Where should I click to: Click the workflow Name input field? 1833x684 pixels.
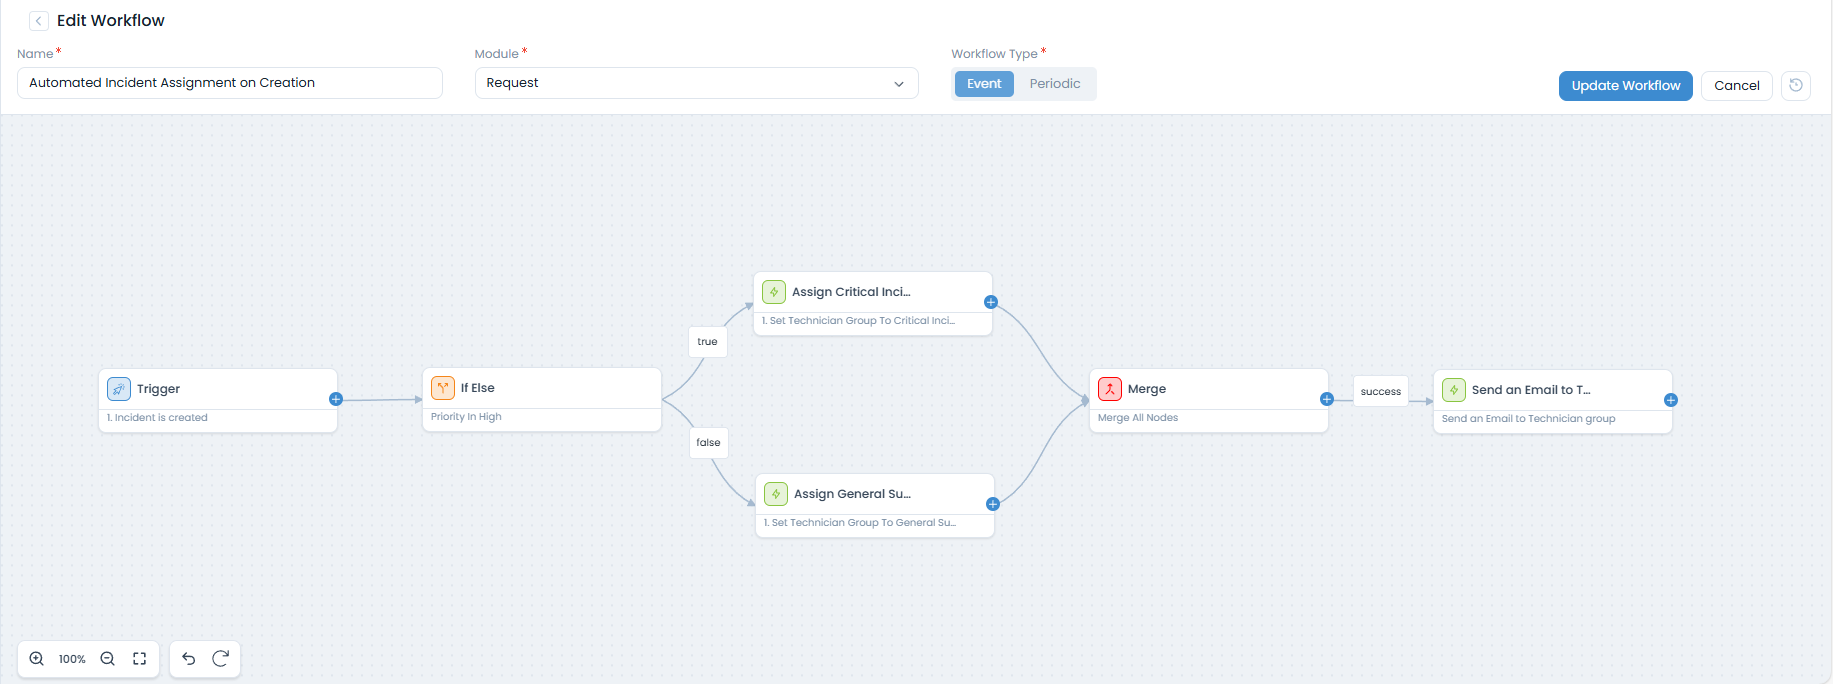click(230, 83)
